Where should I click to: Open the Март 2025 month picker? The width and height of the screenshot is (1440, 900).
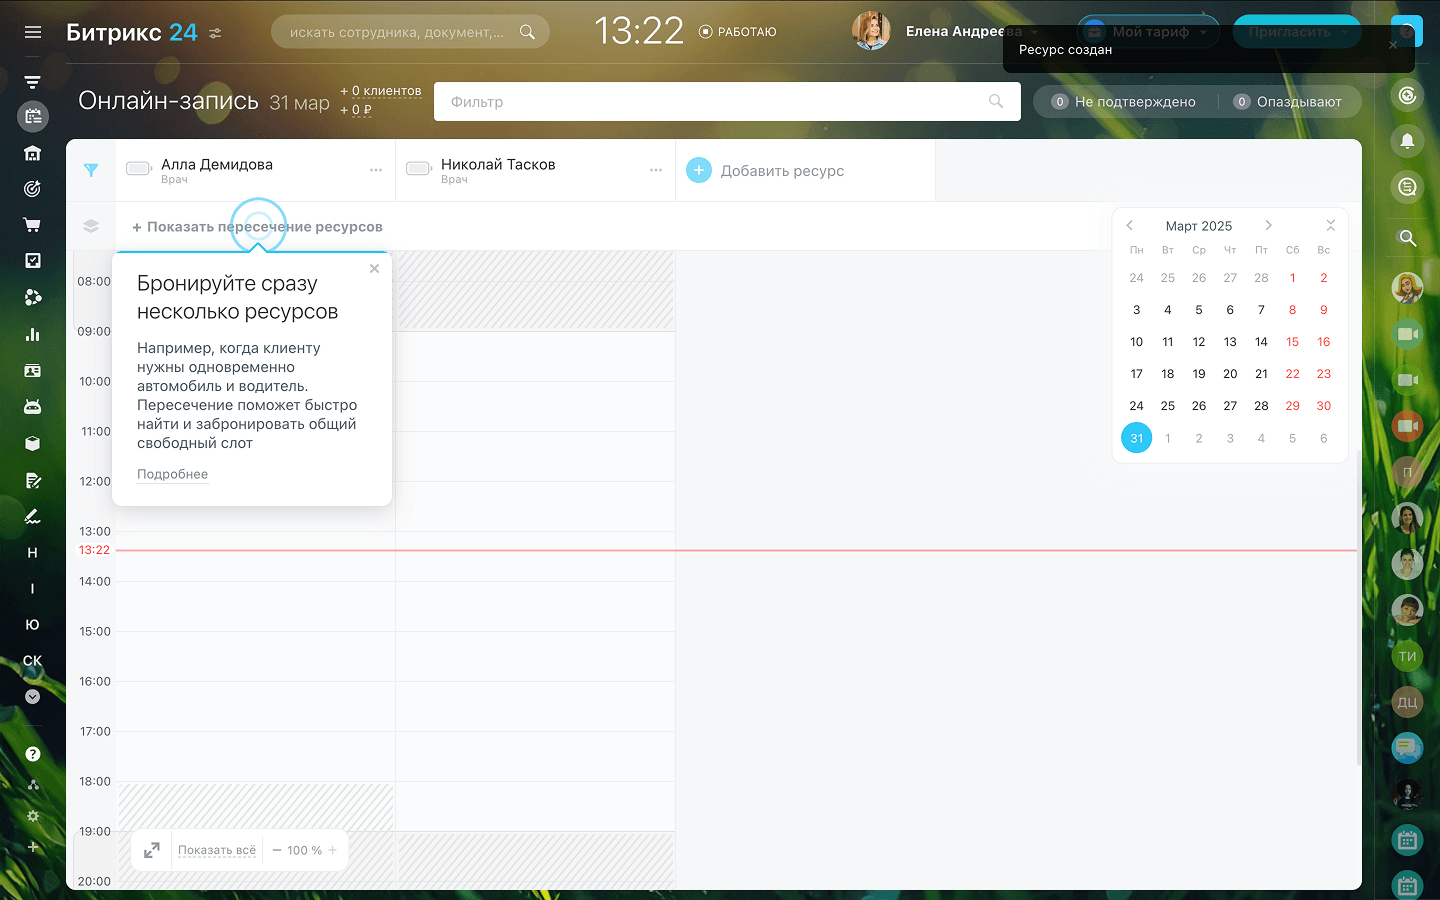[1199, 226]
